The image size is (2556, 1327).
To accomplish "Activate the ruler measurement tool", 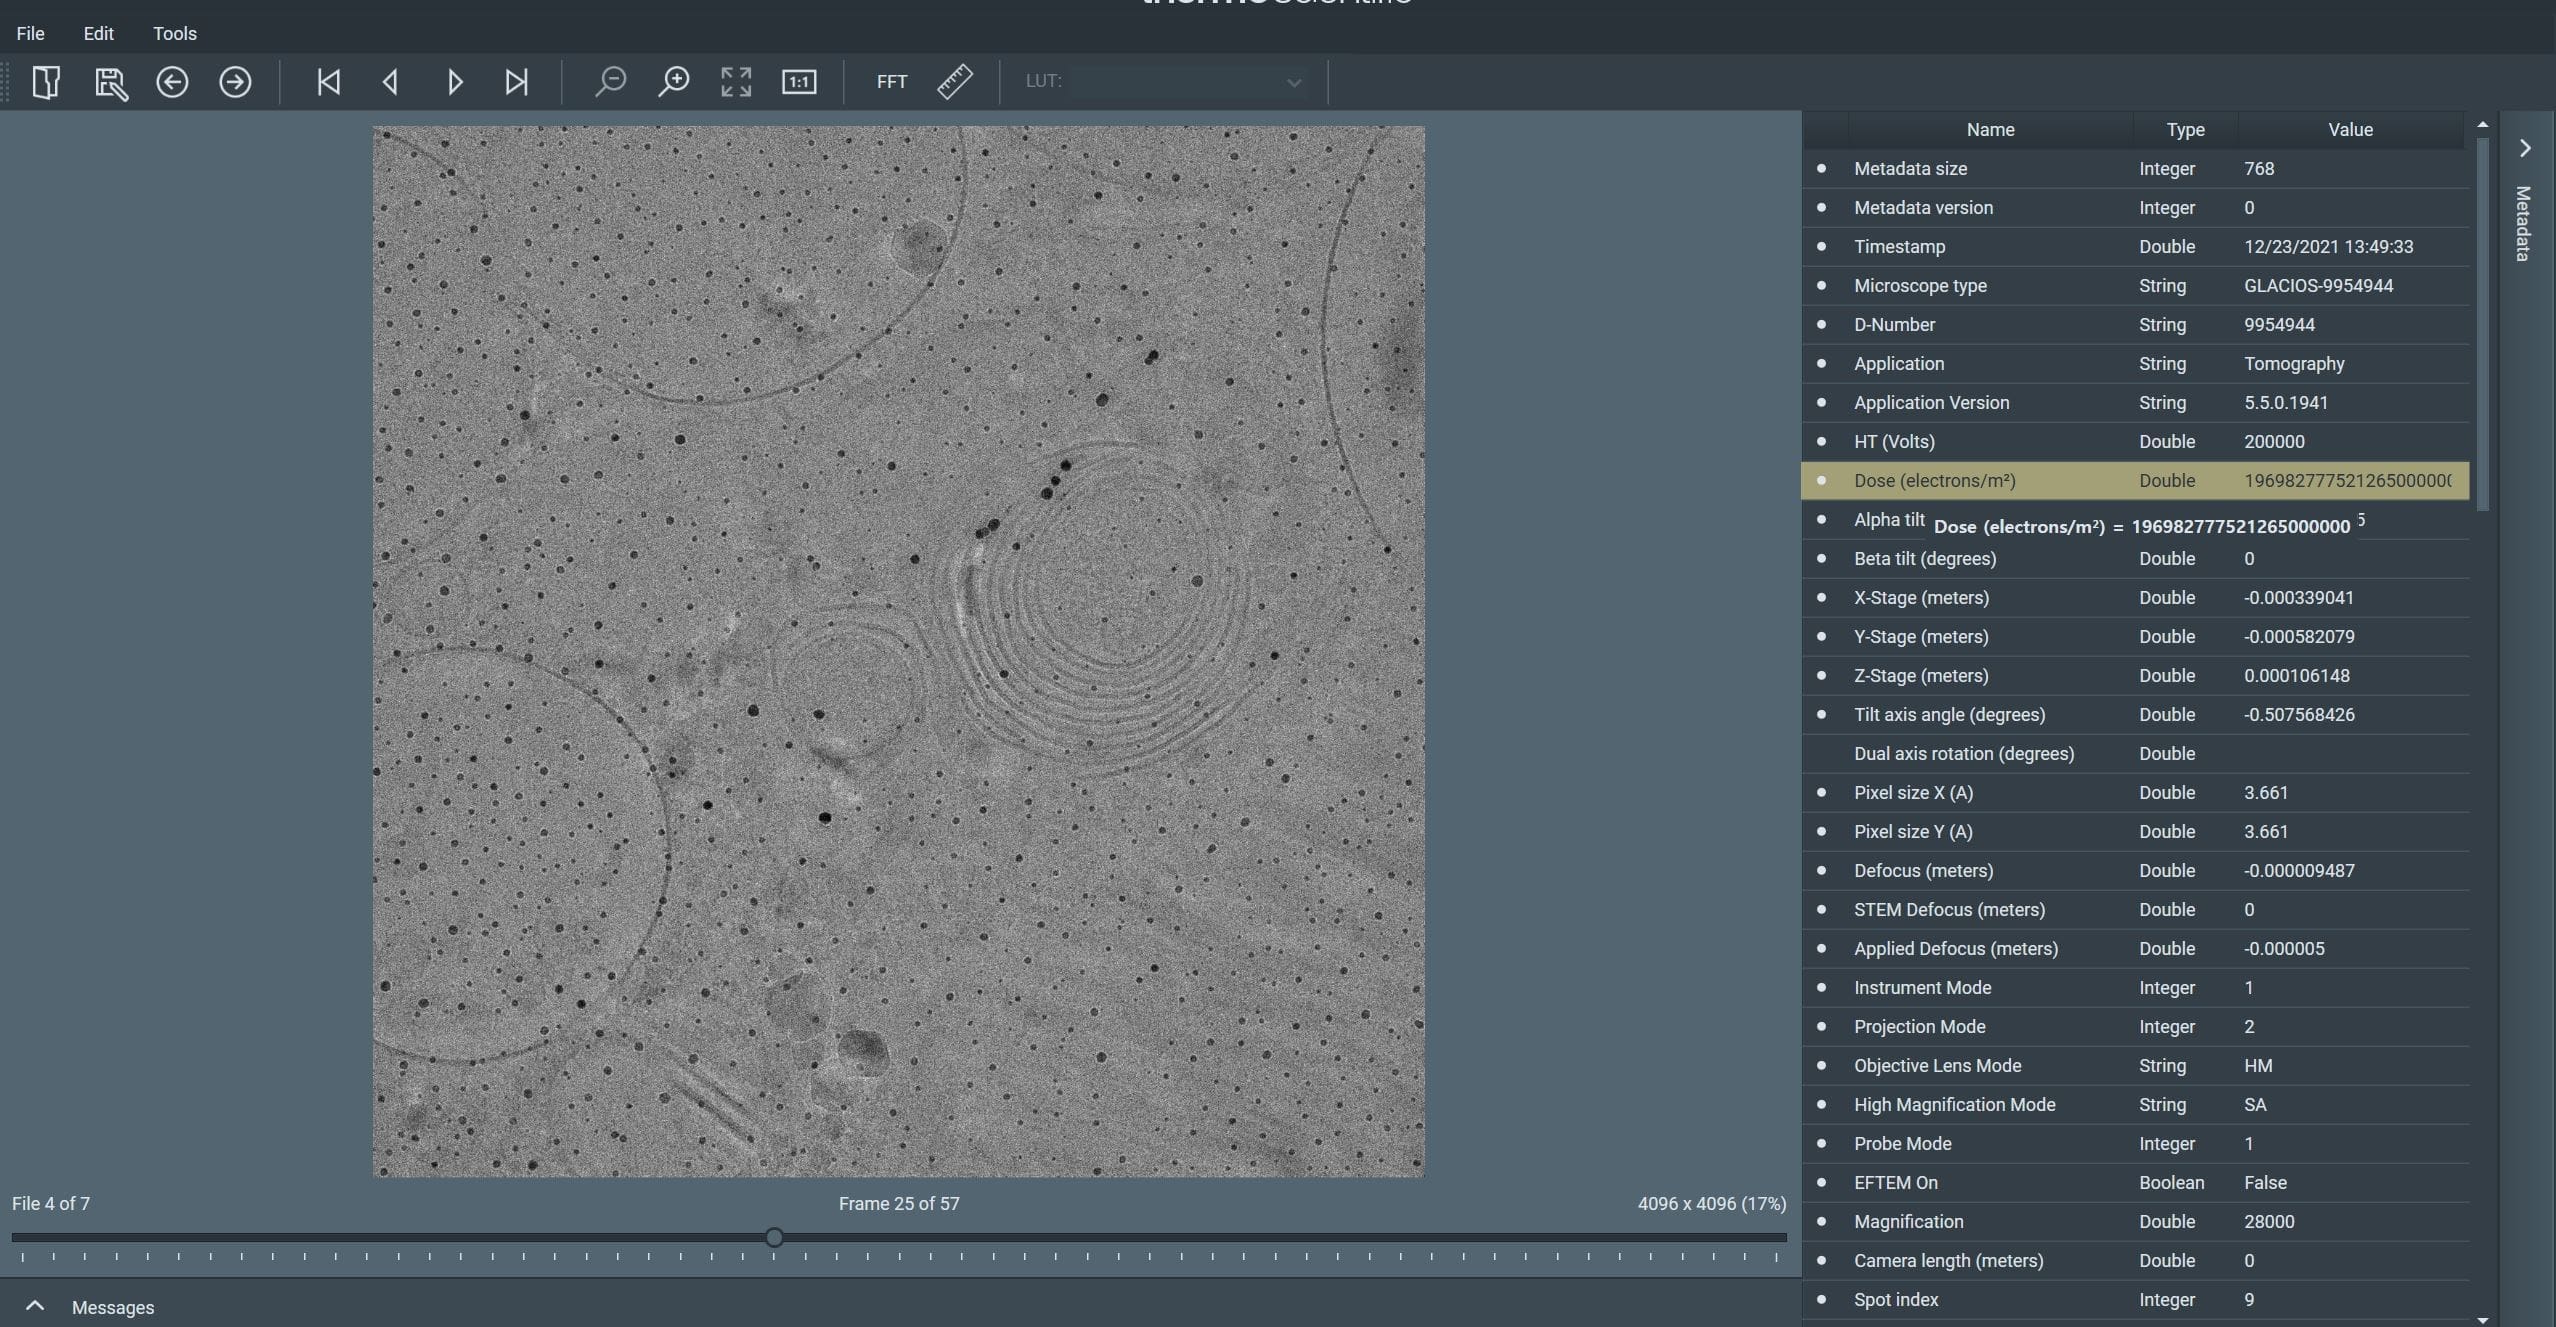I will coord(954,82).
